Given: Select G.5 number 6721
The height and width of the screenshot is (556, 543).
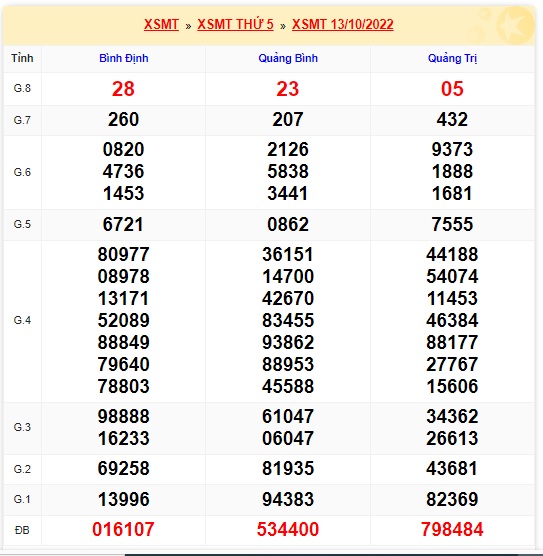Looking at the screenshot, I should tap(123, 224).
